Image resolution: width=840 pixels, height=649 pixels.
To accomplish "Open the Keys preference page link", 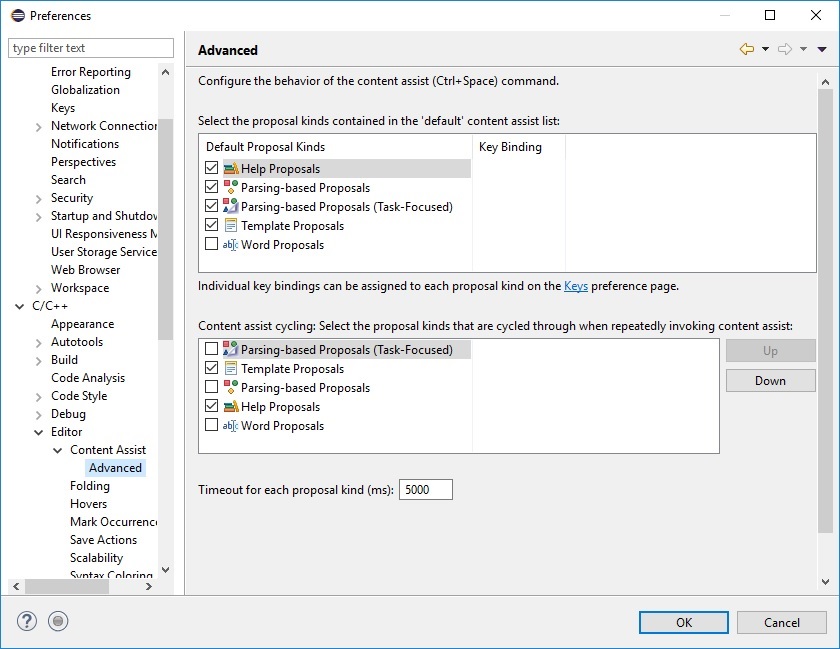I will click(x=575, y=286).
